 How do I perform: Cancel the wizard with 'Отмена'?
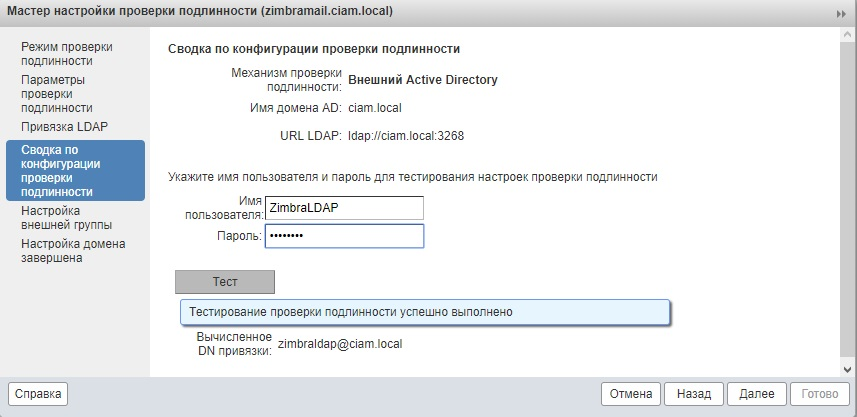630,394
